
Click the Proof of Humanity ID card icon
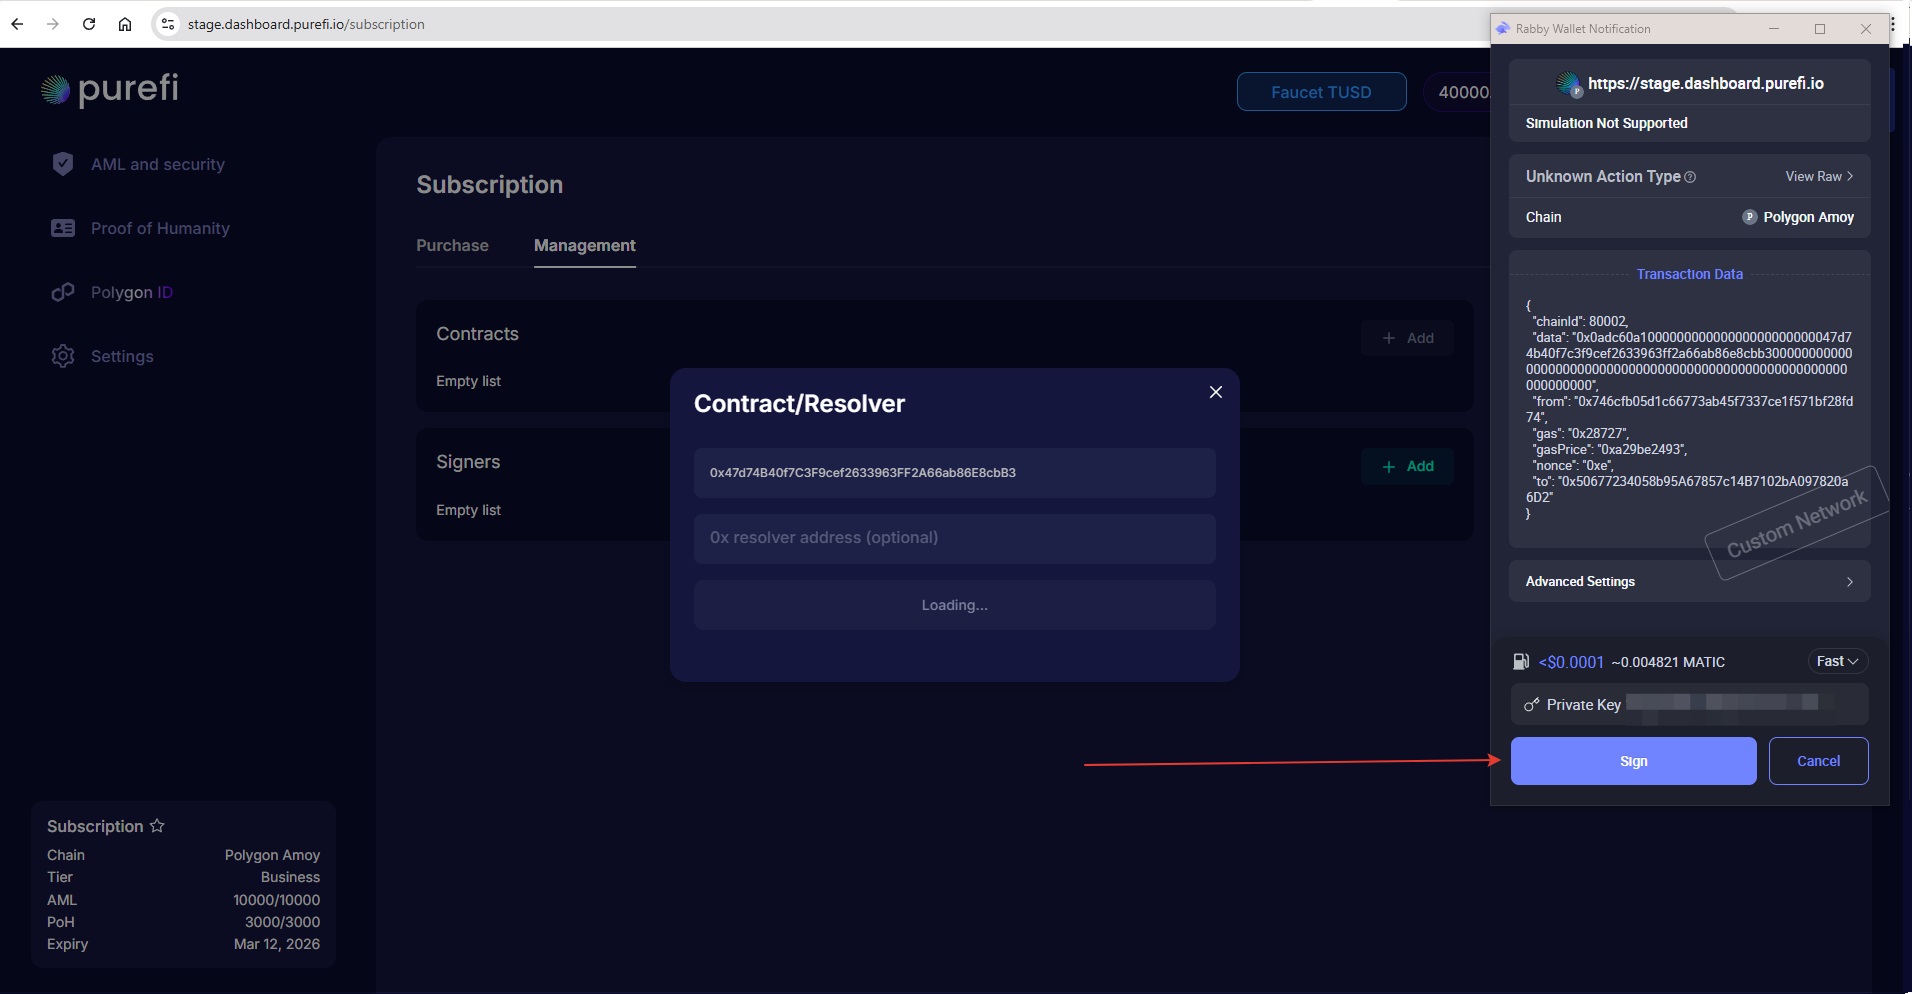click(62, 228)
